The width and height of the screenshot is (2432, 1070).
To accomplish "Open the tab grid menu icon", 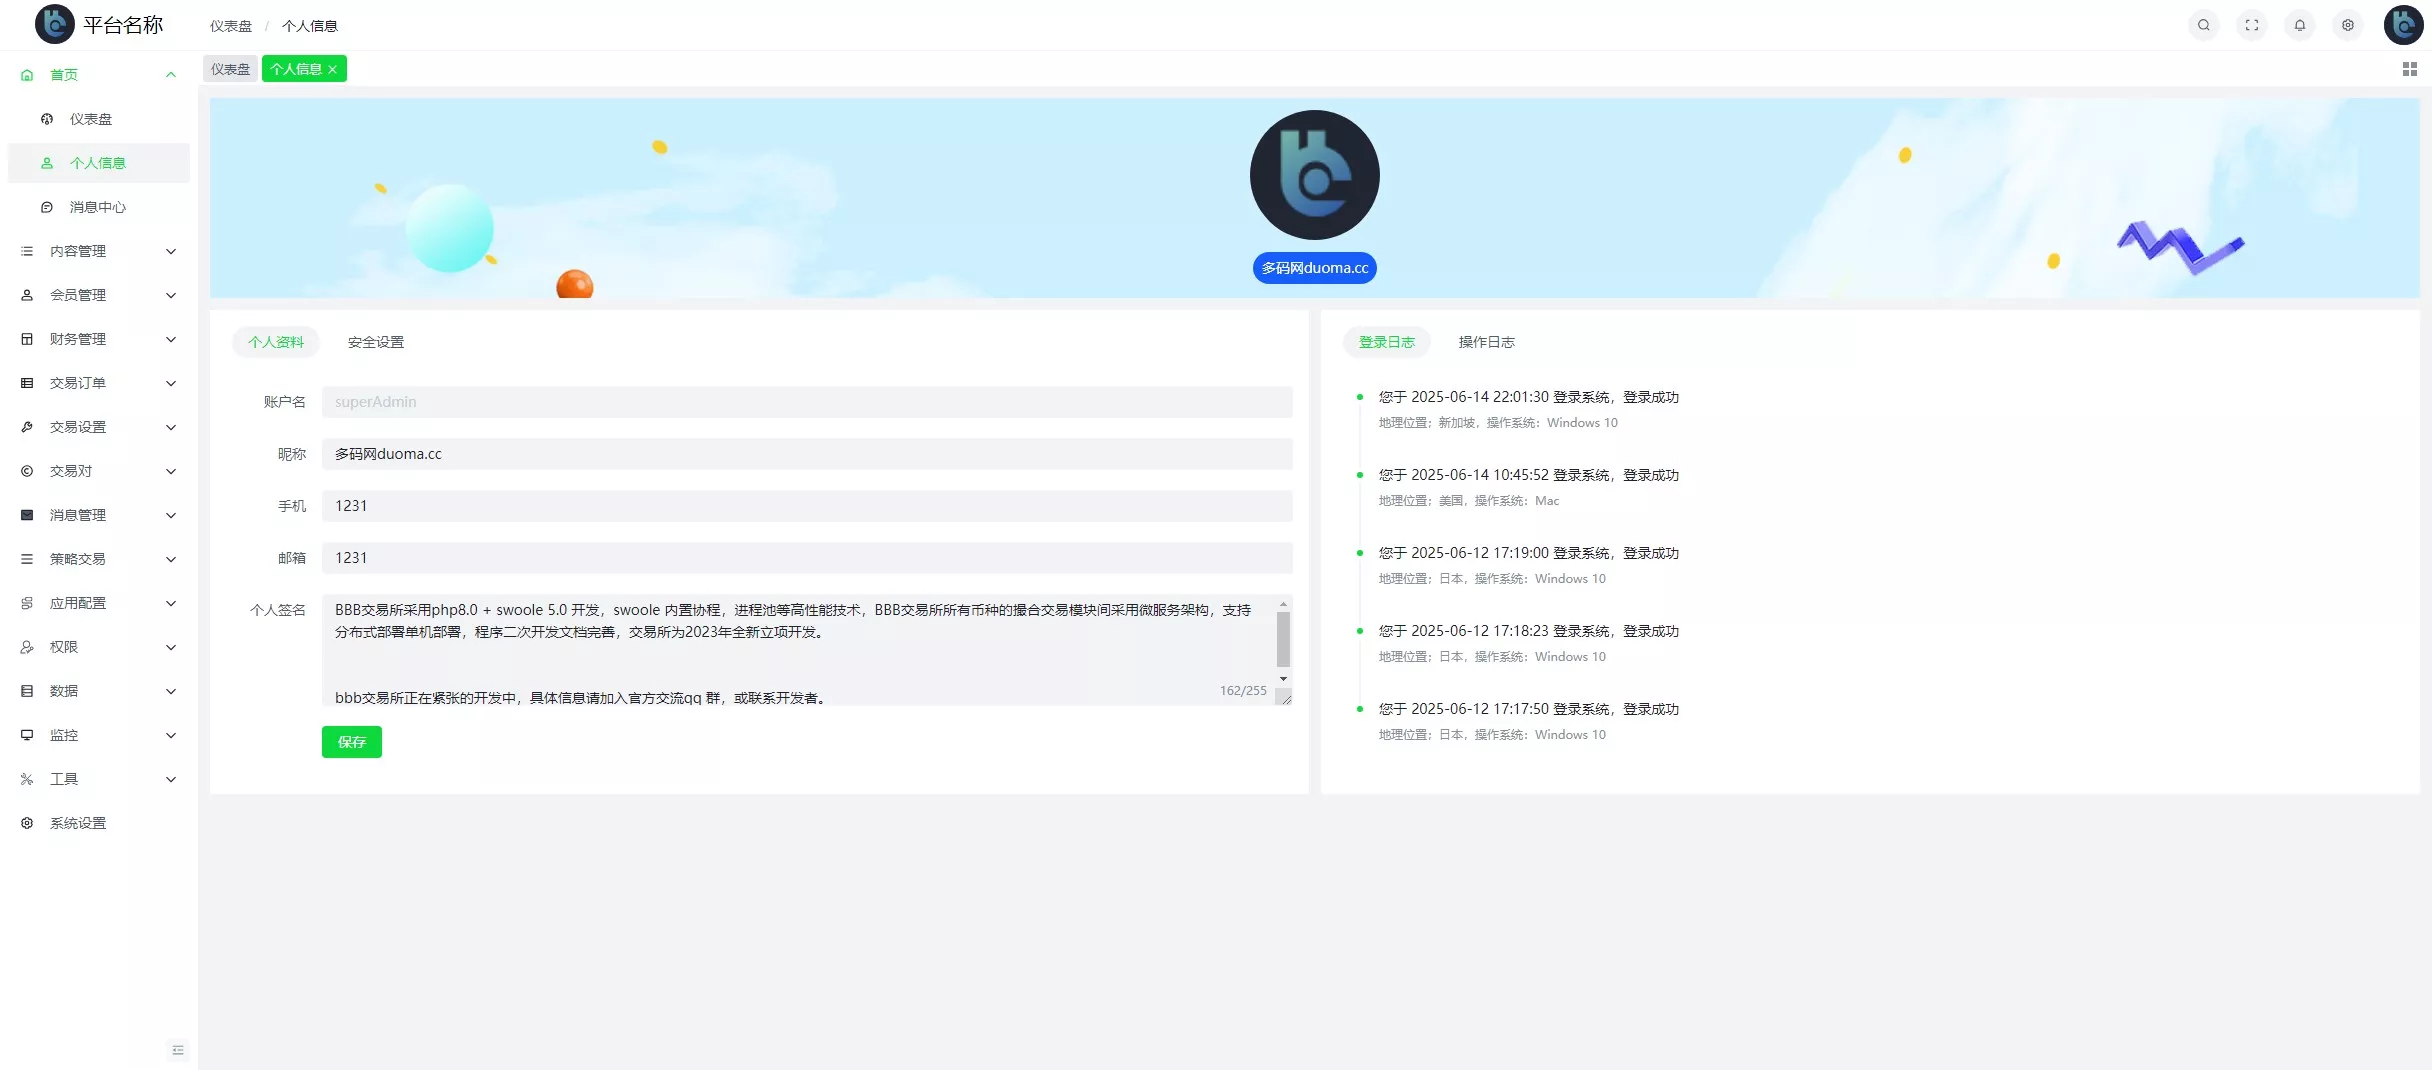I will point(2409,69).
